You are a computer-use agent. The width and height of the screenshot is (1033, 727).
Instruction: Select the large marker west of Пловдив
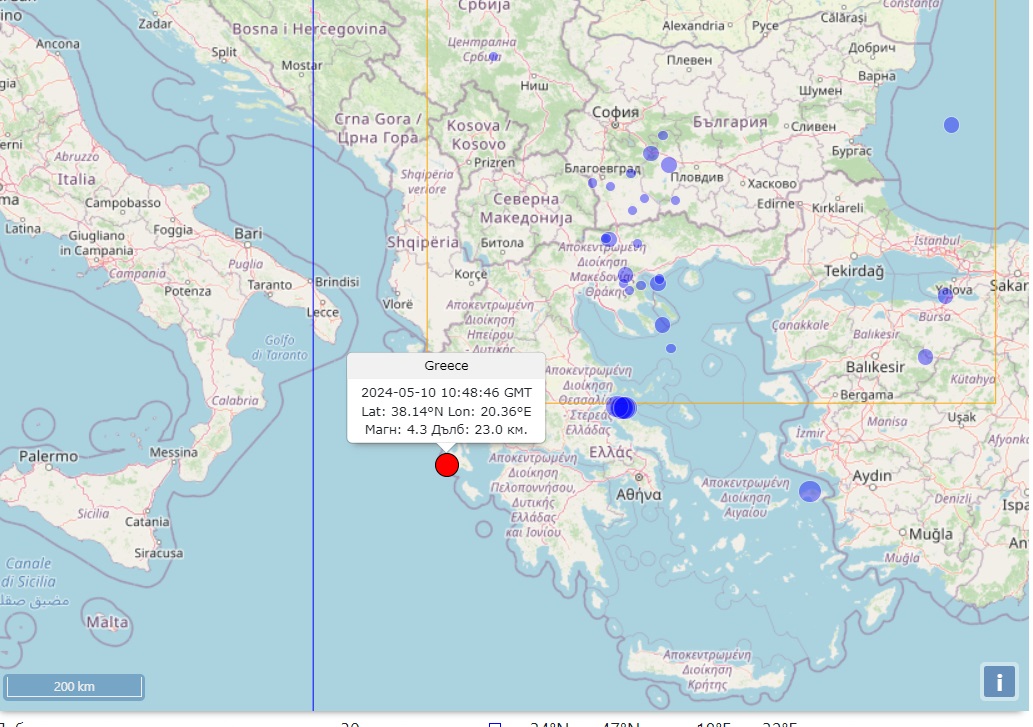click(669, 165)
